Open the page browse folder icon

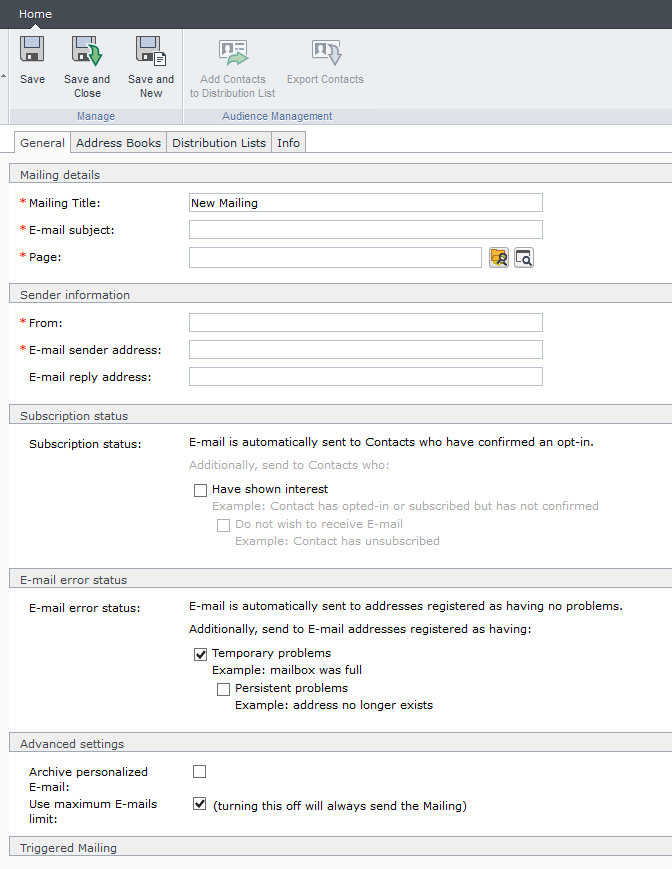click(x=499, y=258)
